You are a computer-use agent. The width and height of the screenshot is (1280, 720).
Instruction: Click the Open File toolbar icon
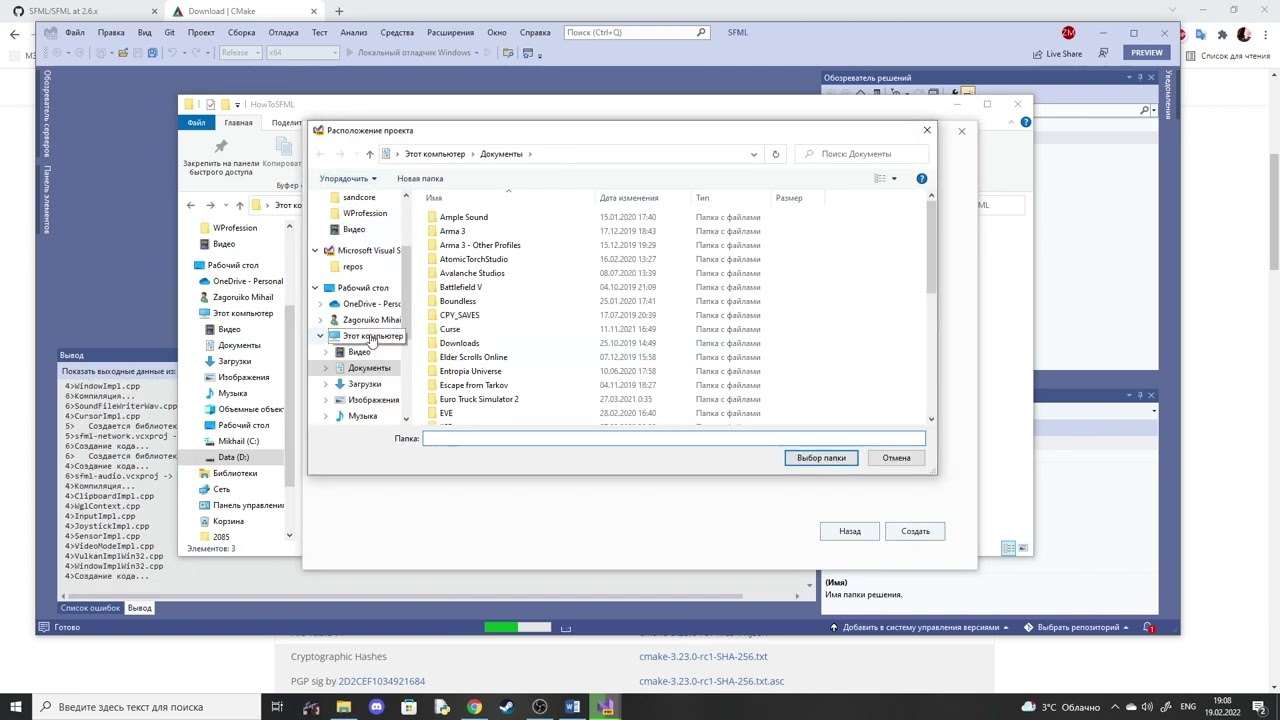pyautogui.click(x=123, y=53)
